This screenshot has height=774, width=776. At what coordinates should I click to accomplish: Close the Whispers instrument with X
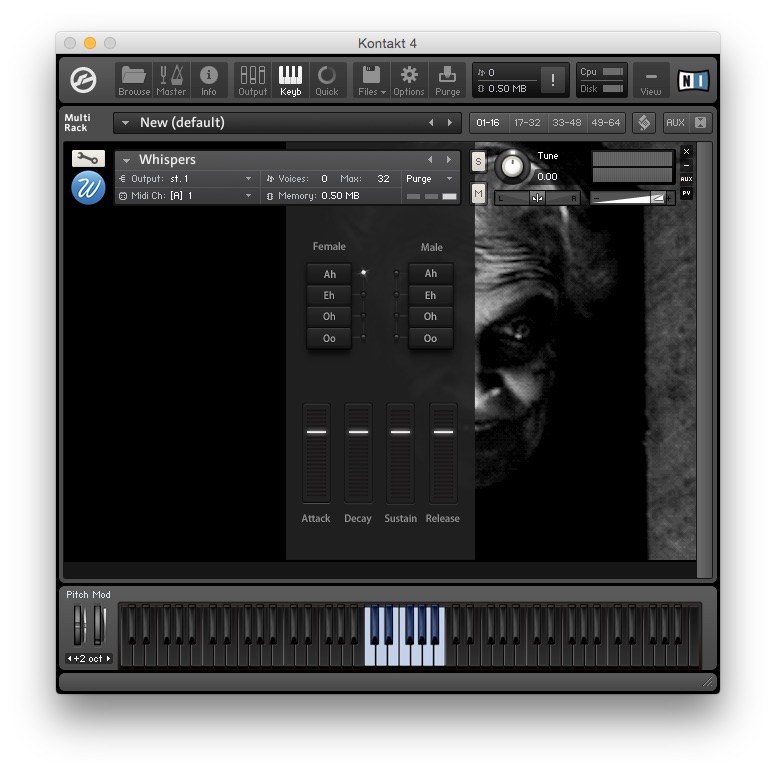(686, 151)
